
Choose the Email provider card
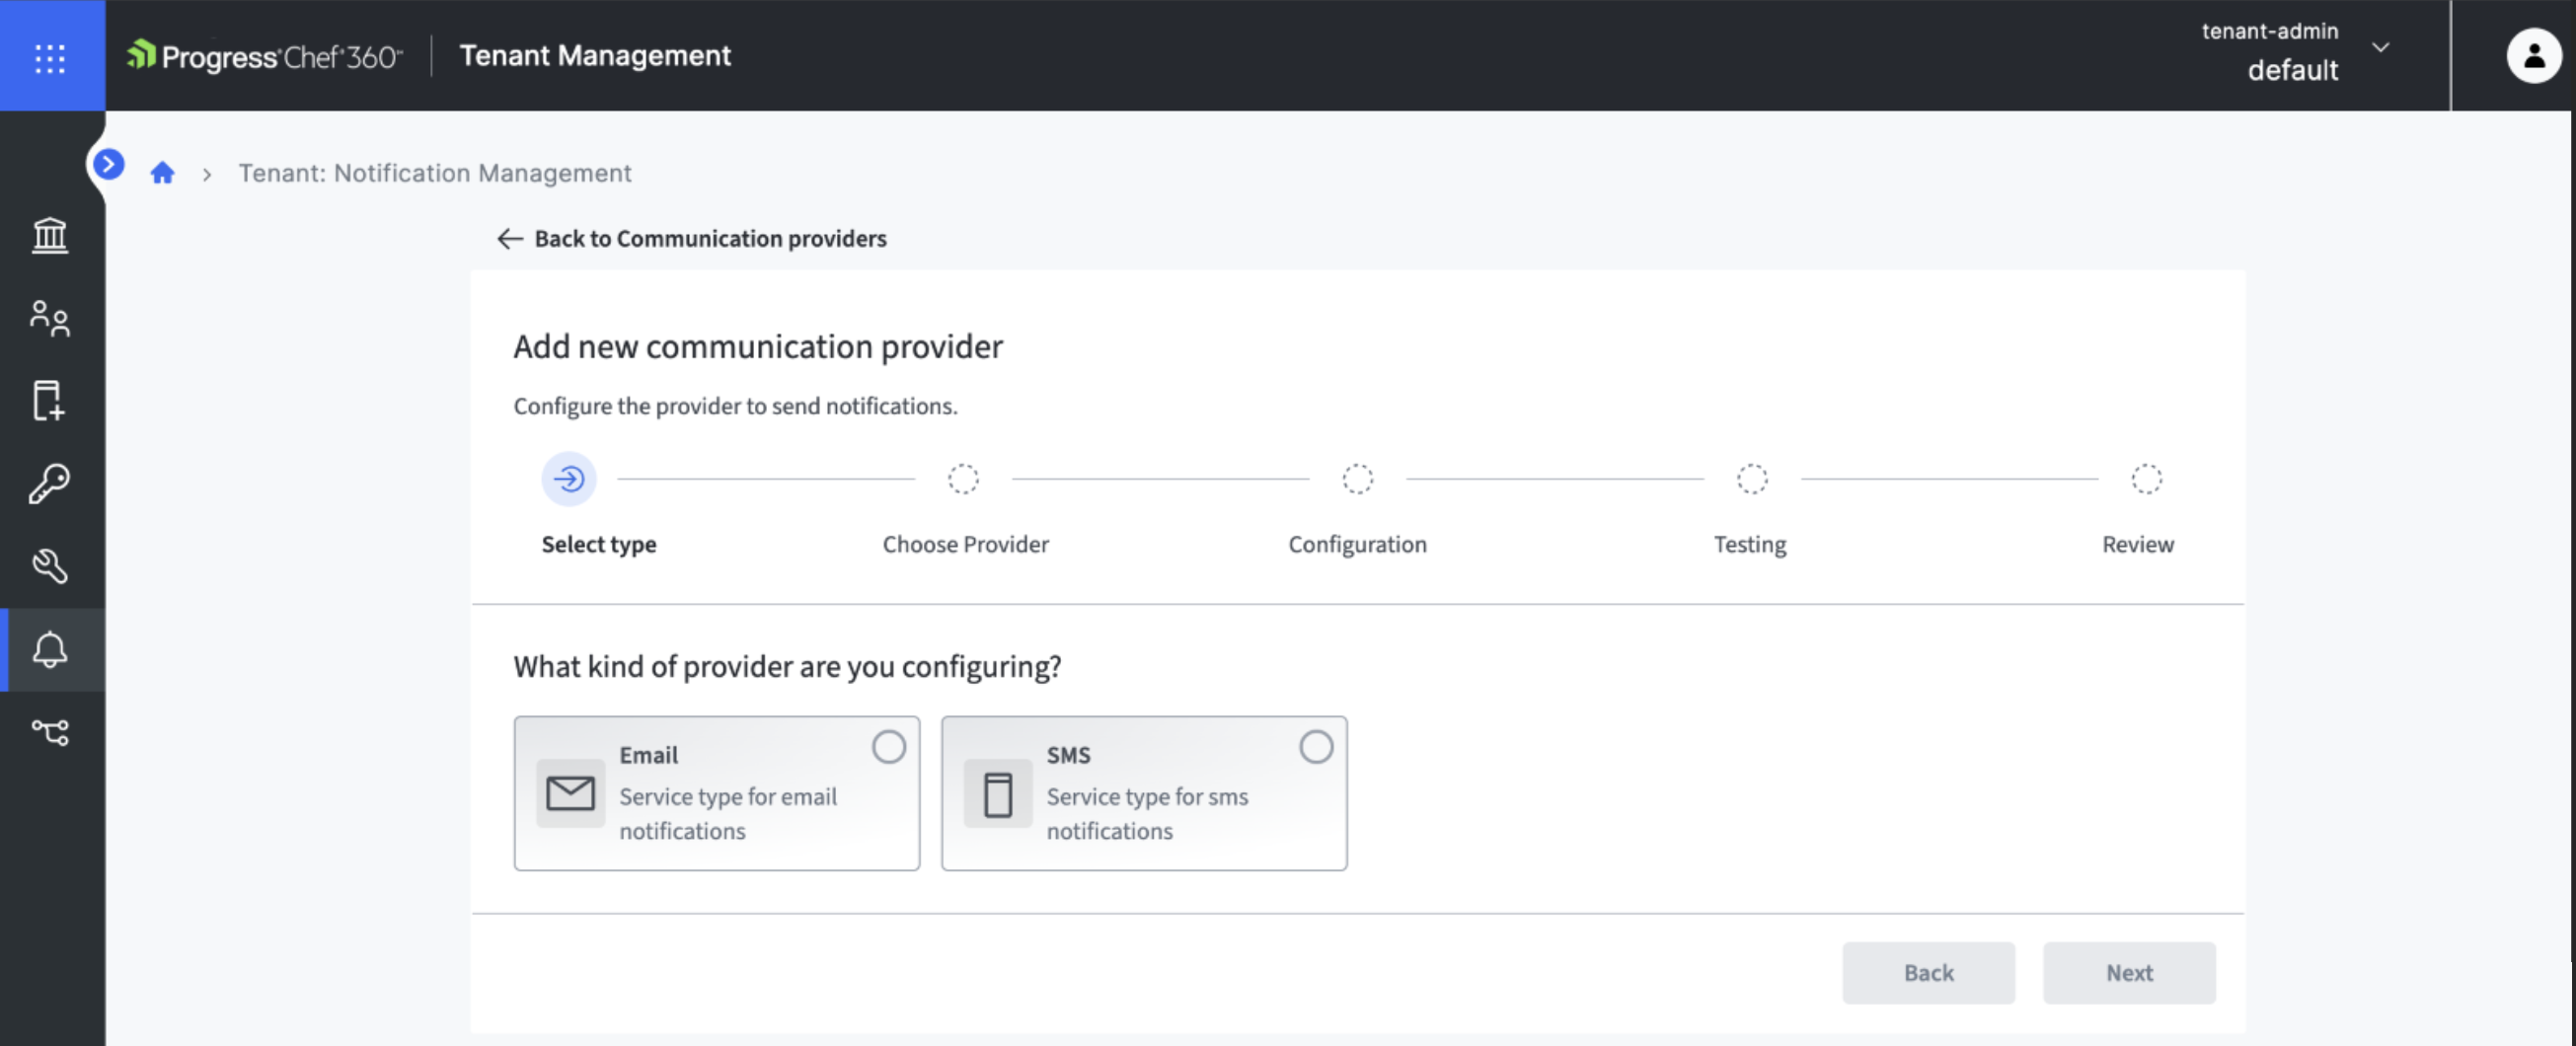[x=717, y=793]
